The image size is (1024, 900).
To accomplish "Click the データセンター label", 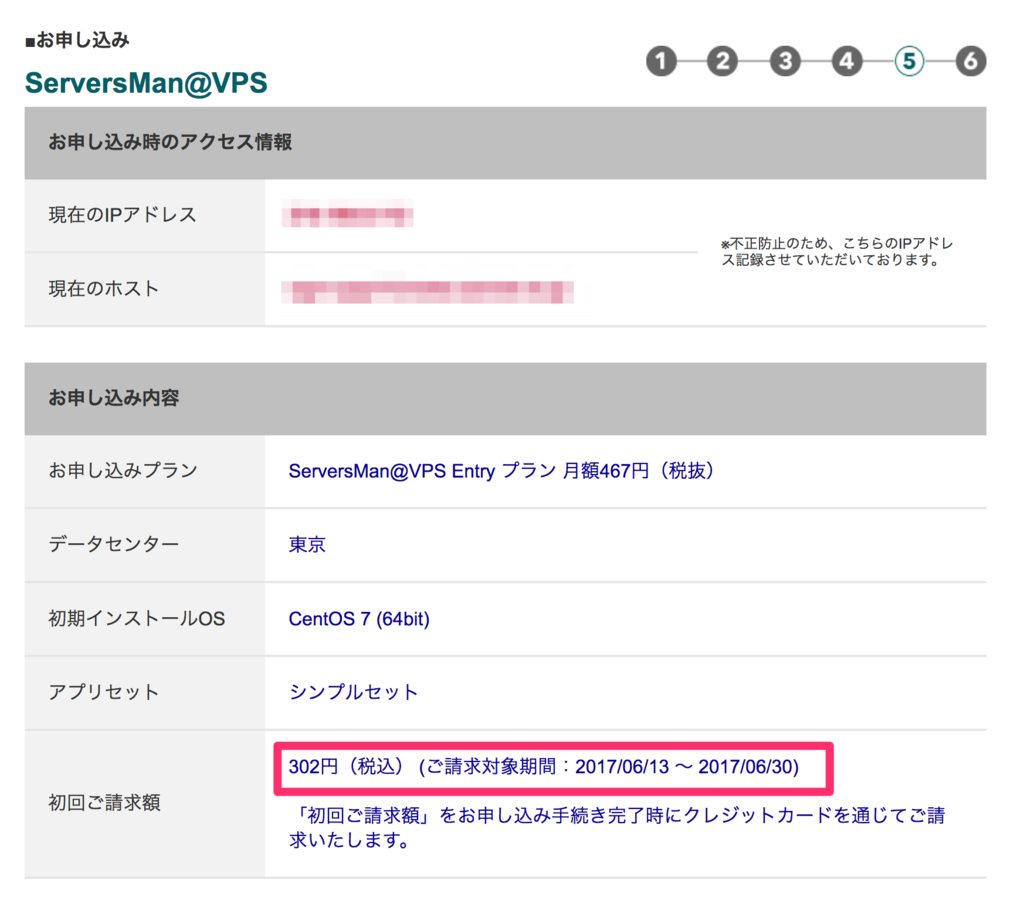I will (x=114, y=544).
